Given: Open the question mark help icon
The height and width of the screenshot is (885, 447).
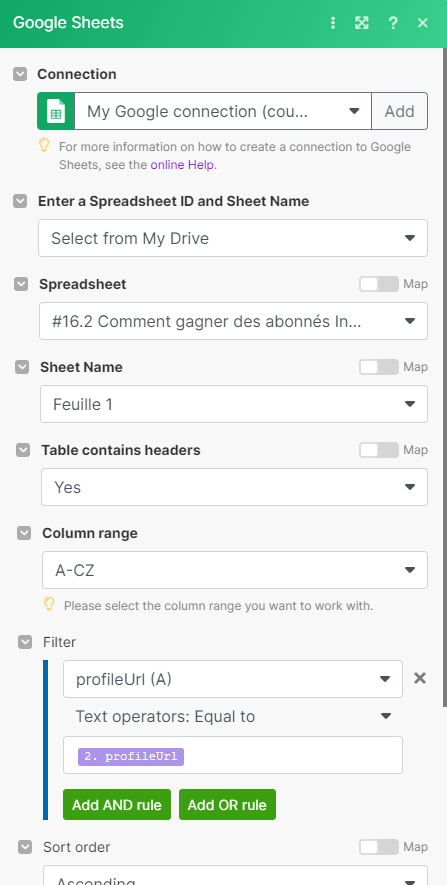Looking at the screenshot, I should [x=393, y=23].
